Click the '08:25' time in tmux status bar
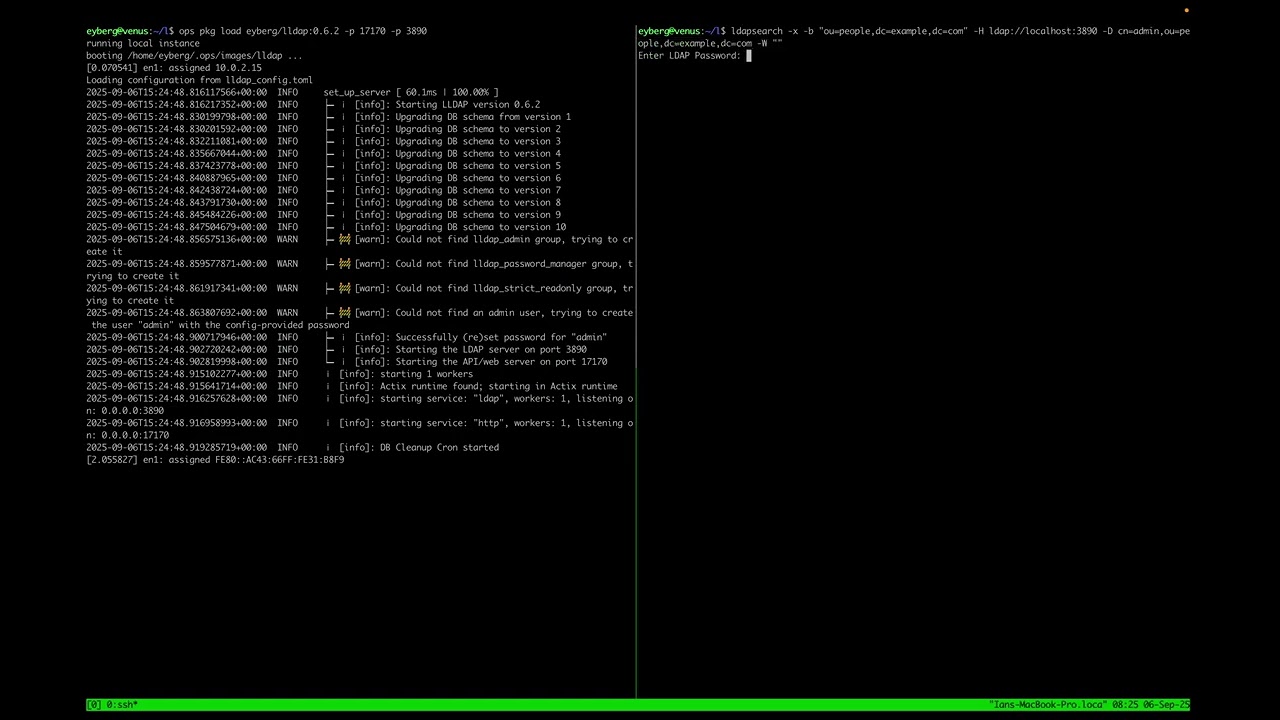 pos(1125,705)
